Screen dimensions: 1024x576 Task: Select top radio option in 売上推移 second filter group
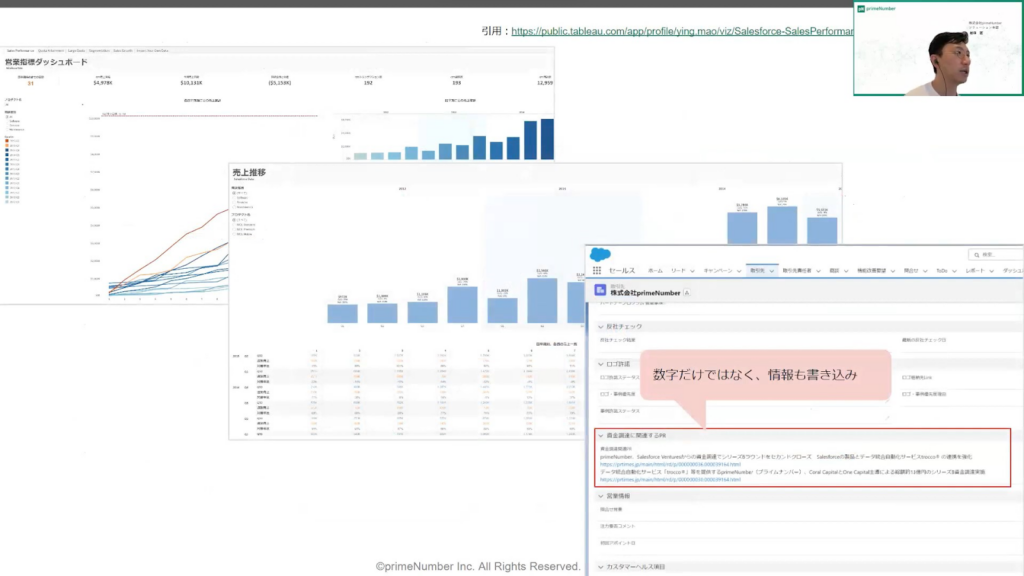pyautogui.click(x=233, y=219)
